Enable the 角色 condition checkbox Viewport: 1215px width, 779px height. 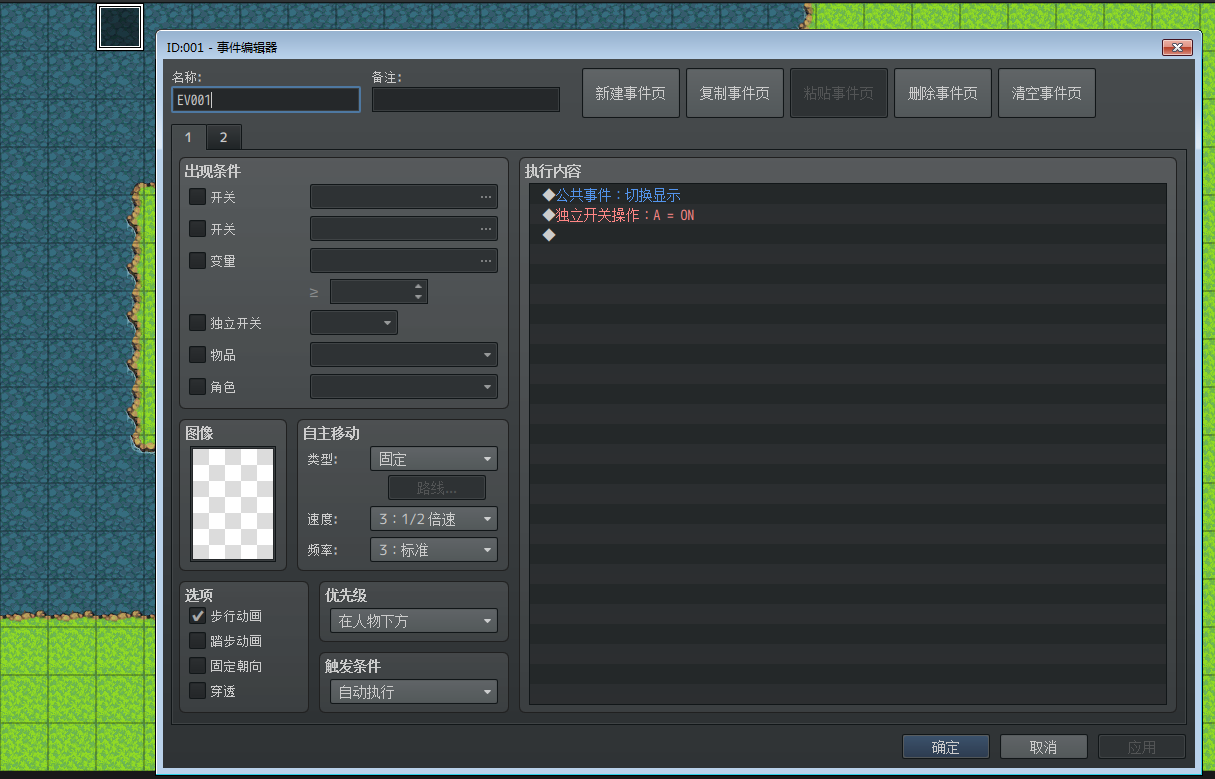(198, 387)
